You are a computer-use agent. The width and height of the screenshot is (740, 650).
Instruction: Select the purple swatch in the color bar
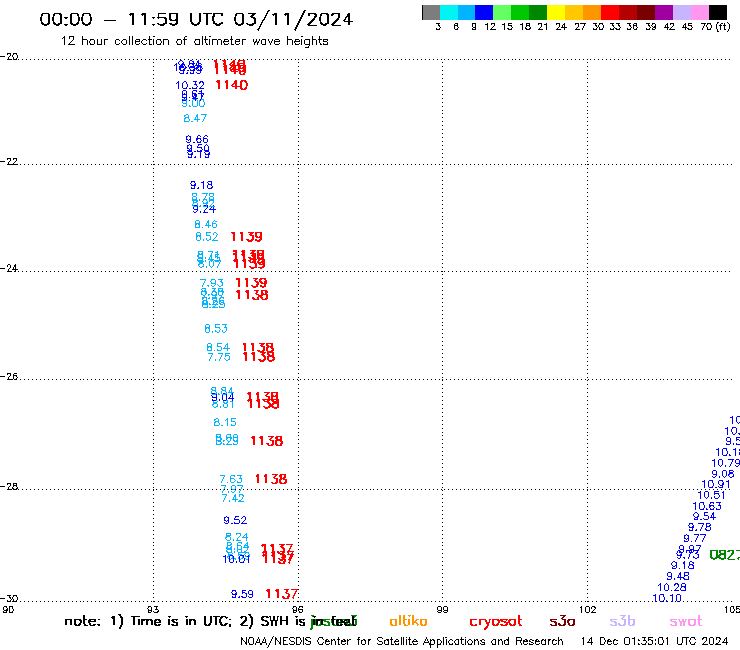coord(664,12)
